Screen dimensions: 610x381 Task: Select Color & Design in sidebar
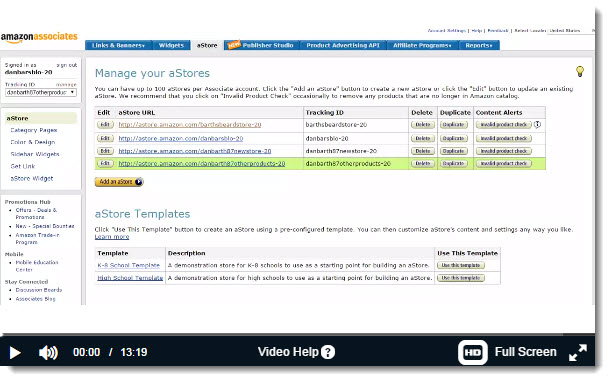(x=33, y=142)
